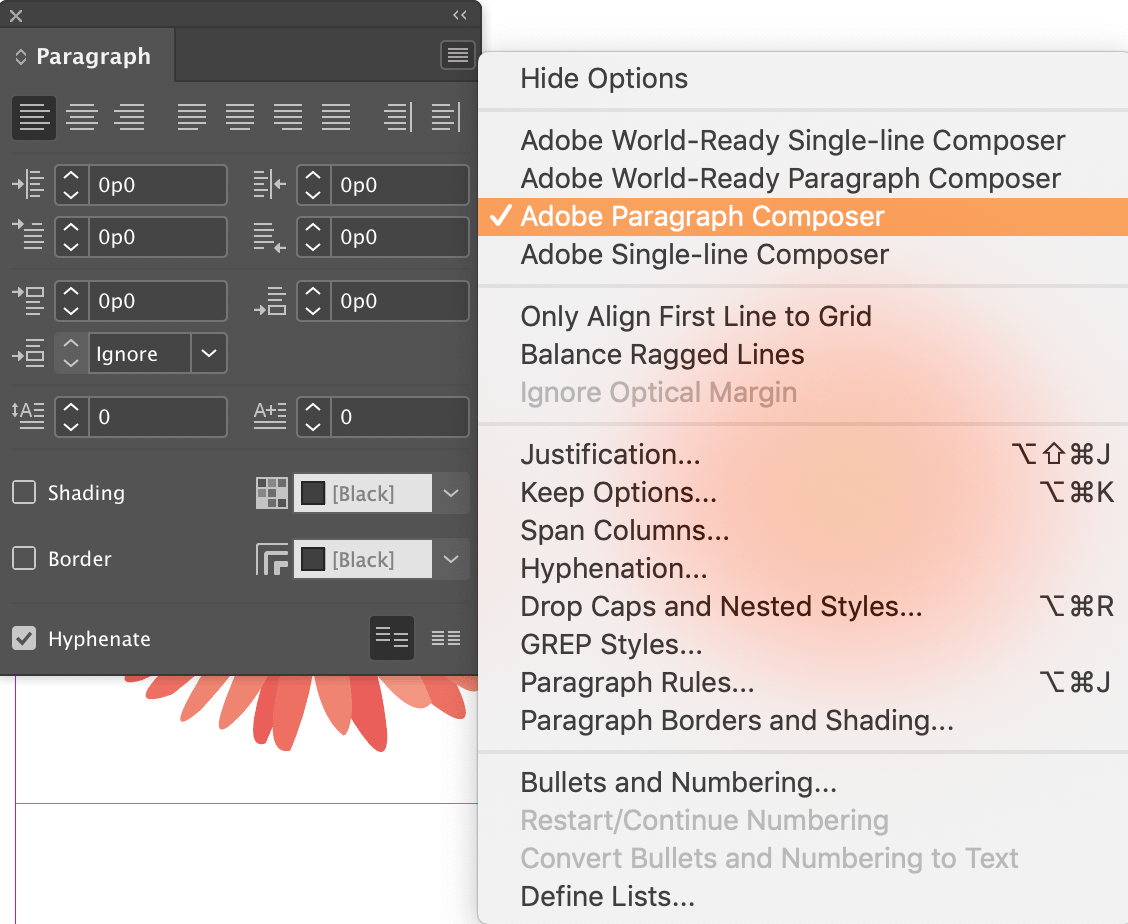Image resolution: width=1128 pixels, height=924 pixels.
Task: Click the paragraph border style icon
Action: point(271,559)
